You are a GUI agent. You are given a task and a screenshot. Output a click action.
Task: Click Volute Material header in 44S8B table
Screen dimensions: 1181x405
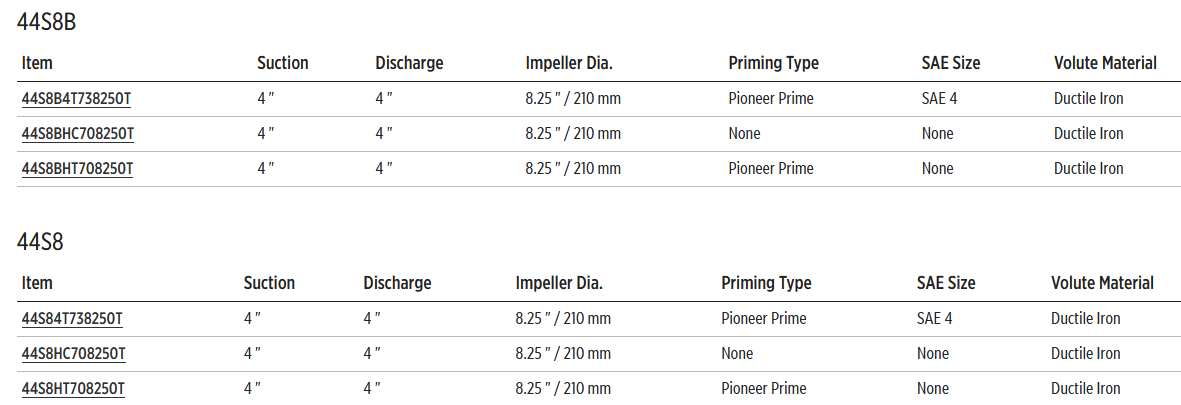tap(1105, 63)
